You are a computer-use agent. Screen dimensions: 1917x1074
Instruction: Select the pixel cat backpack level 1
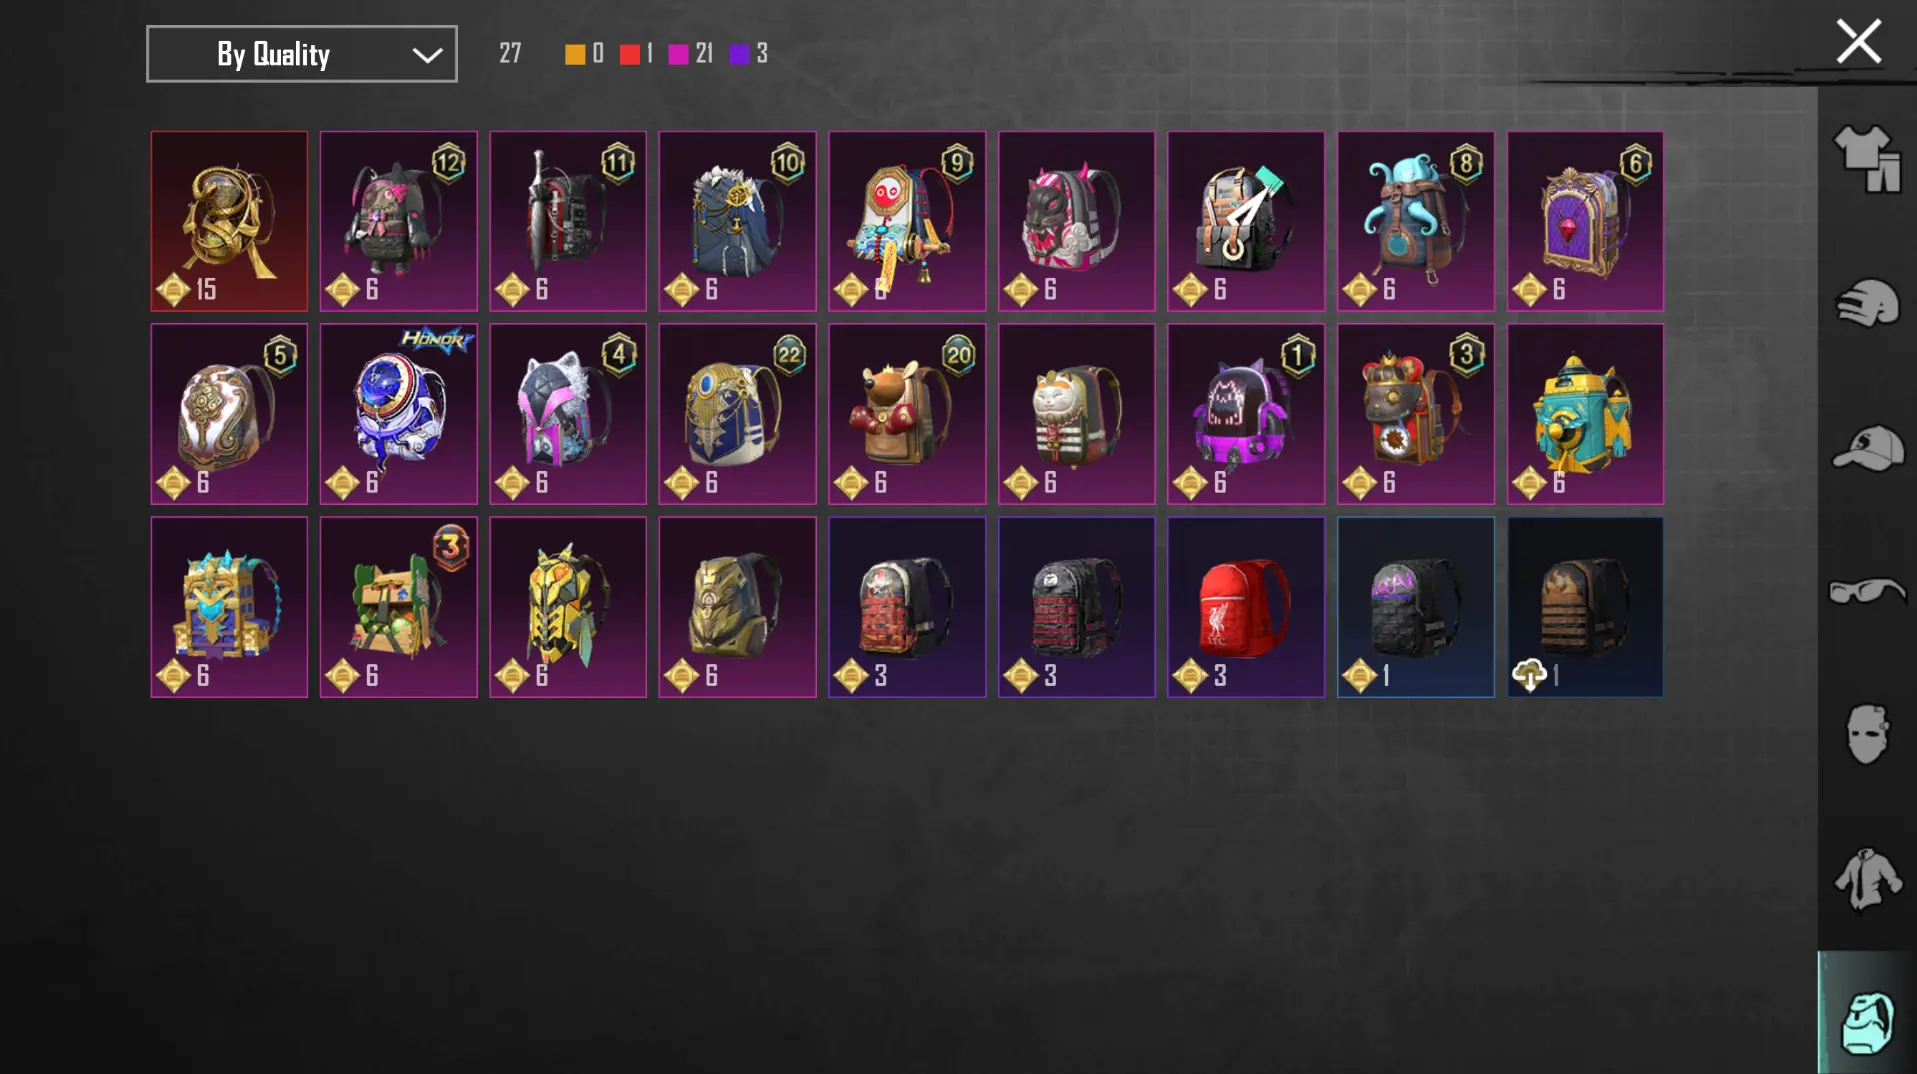point(1245,414)
